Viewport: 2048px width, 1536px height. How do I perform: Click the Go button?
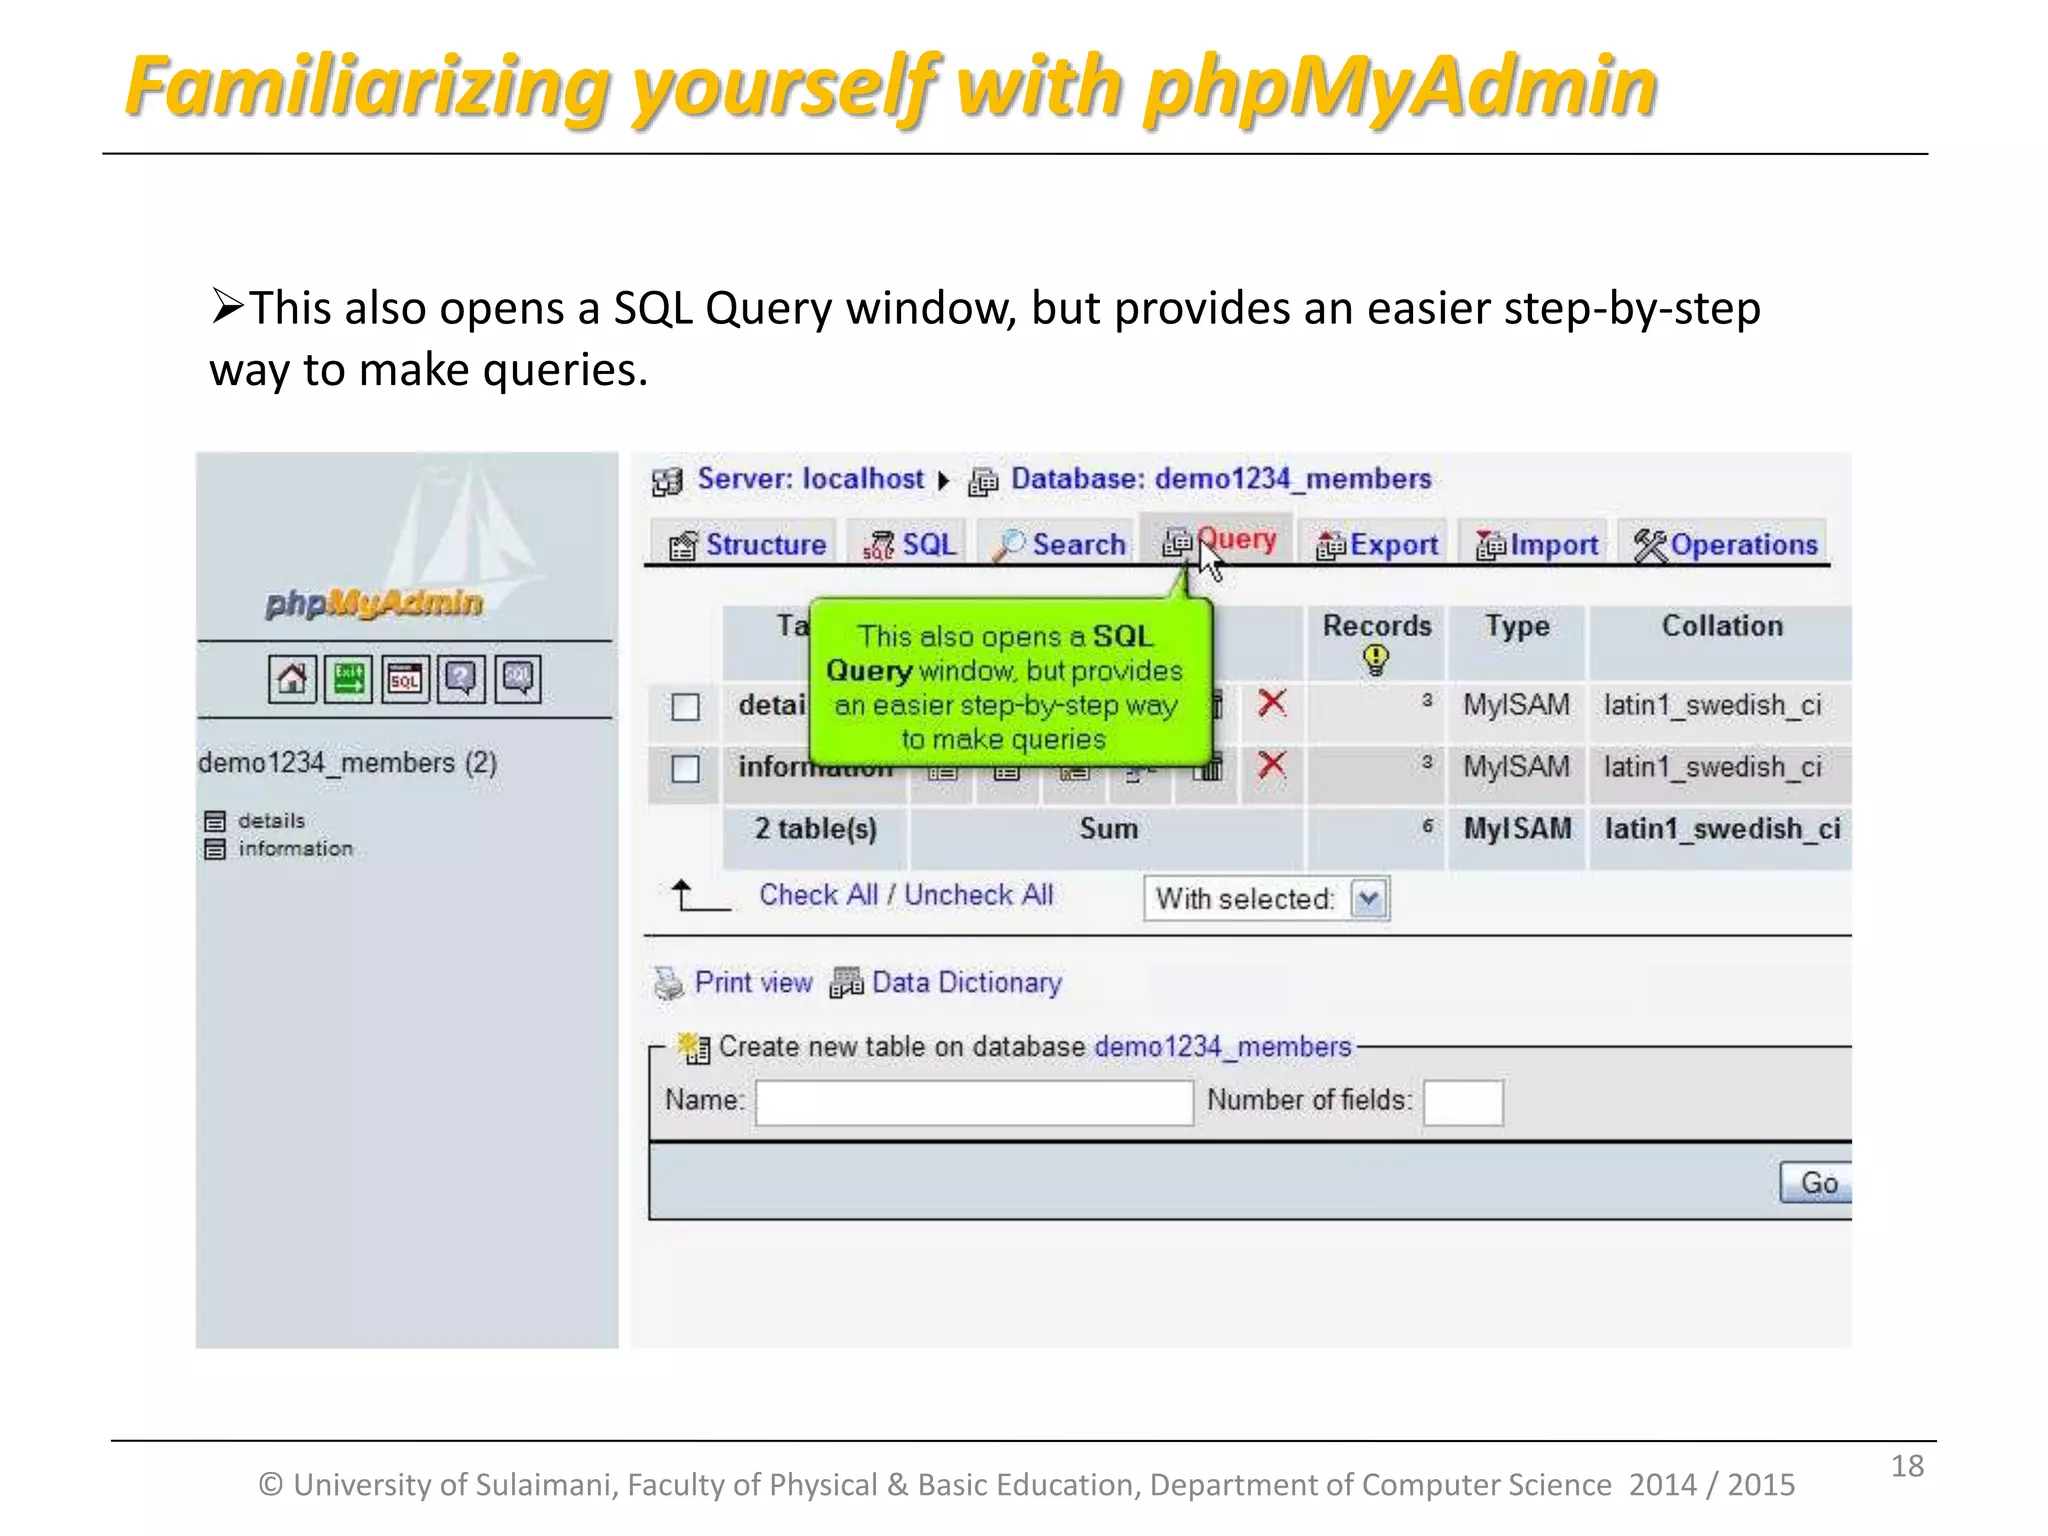pos(1817,1183)
